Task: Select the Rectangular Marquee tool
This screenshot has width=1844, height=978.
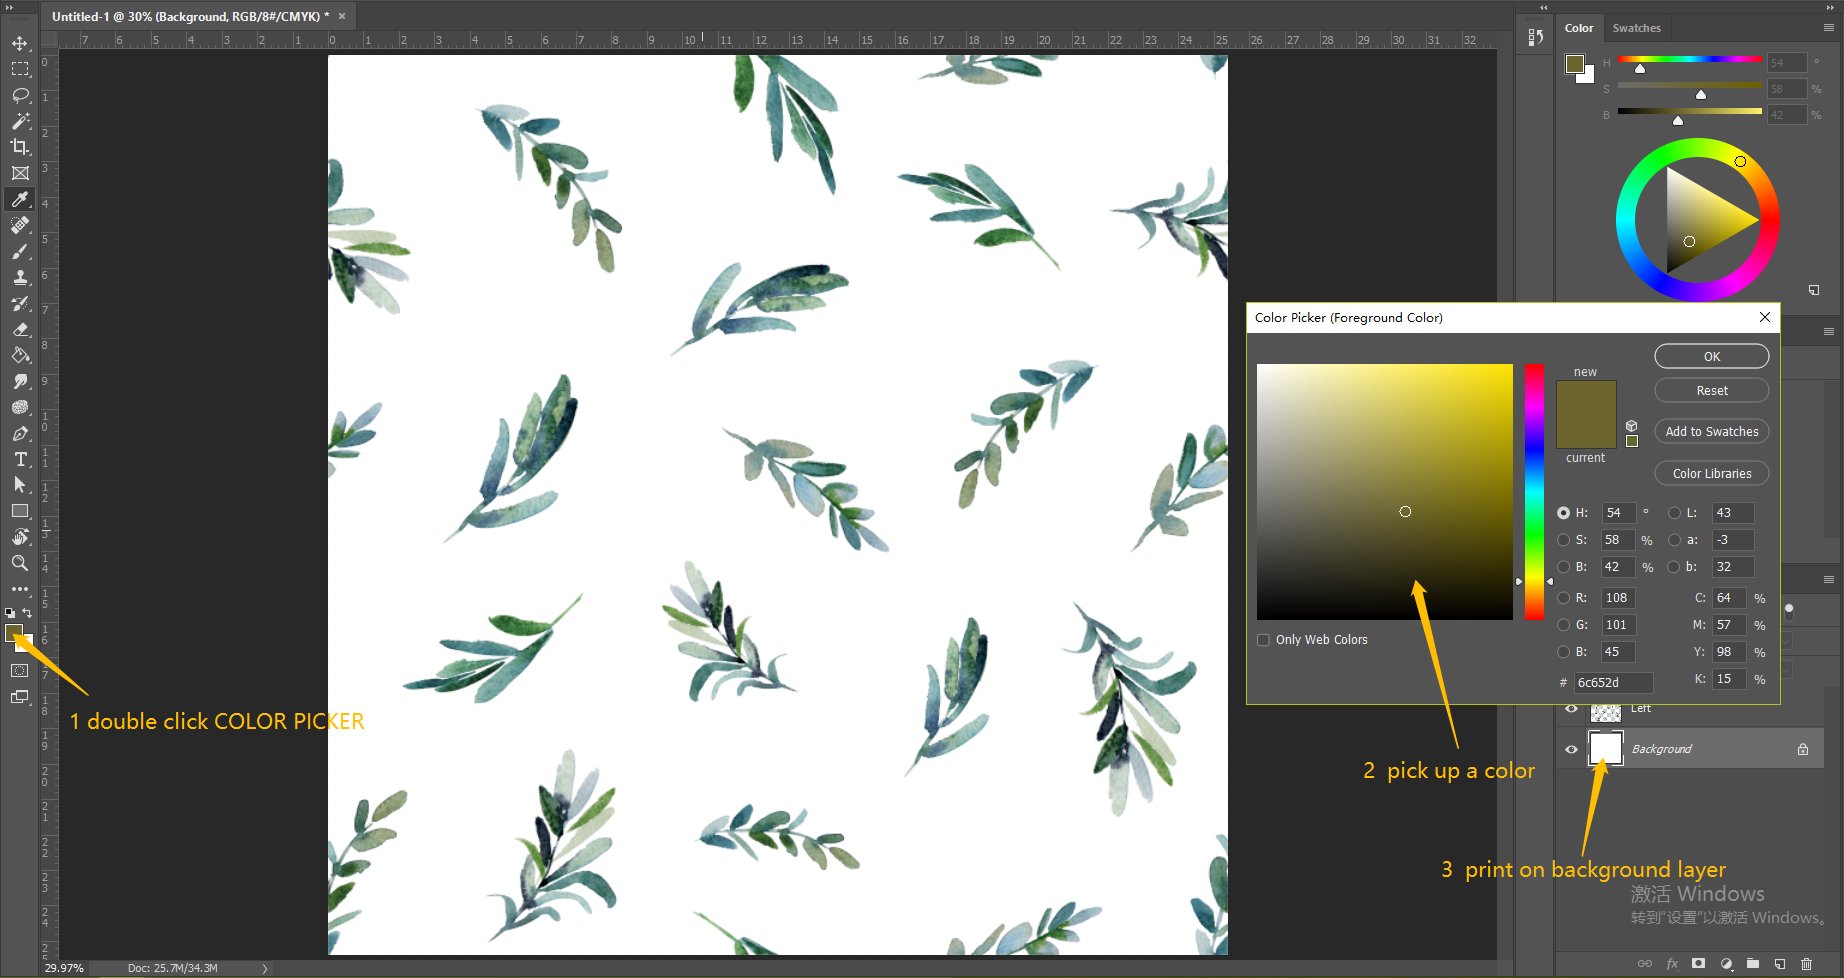Action: coord(20,69)
